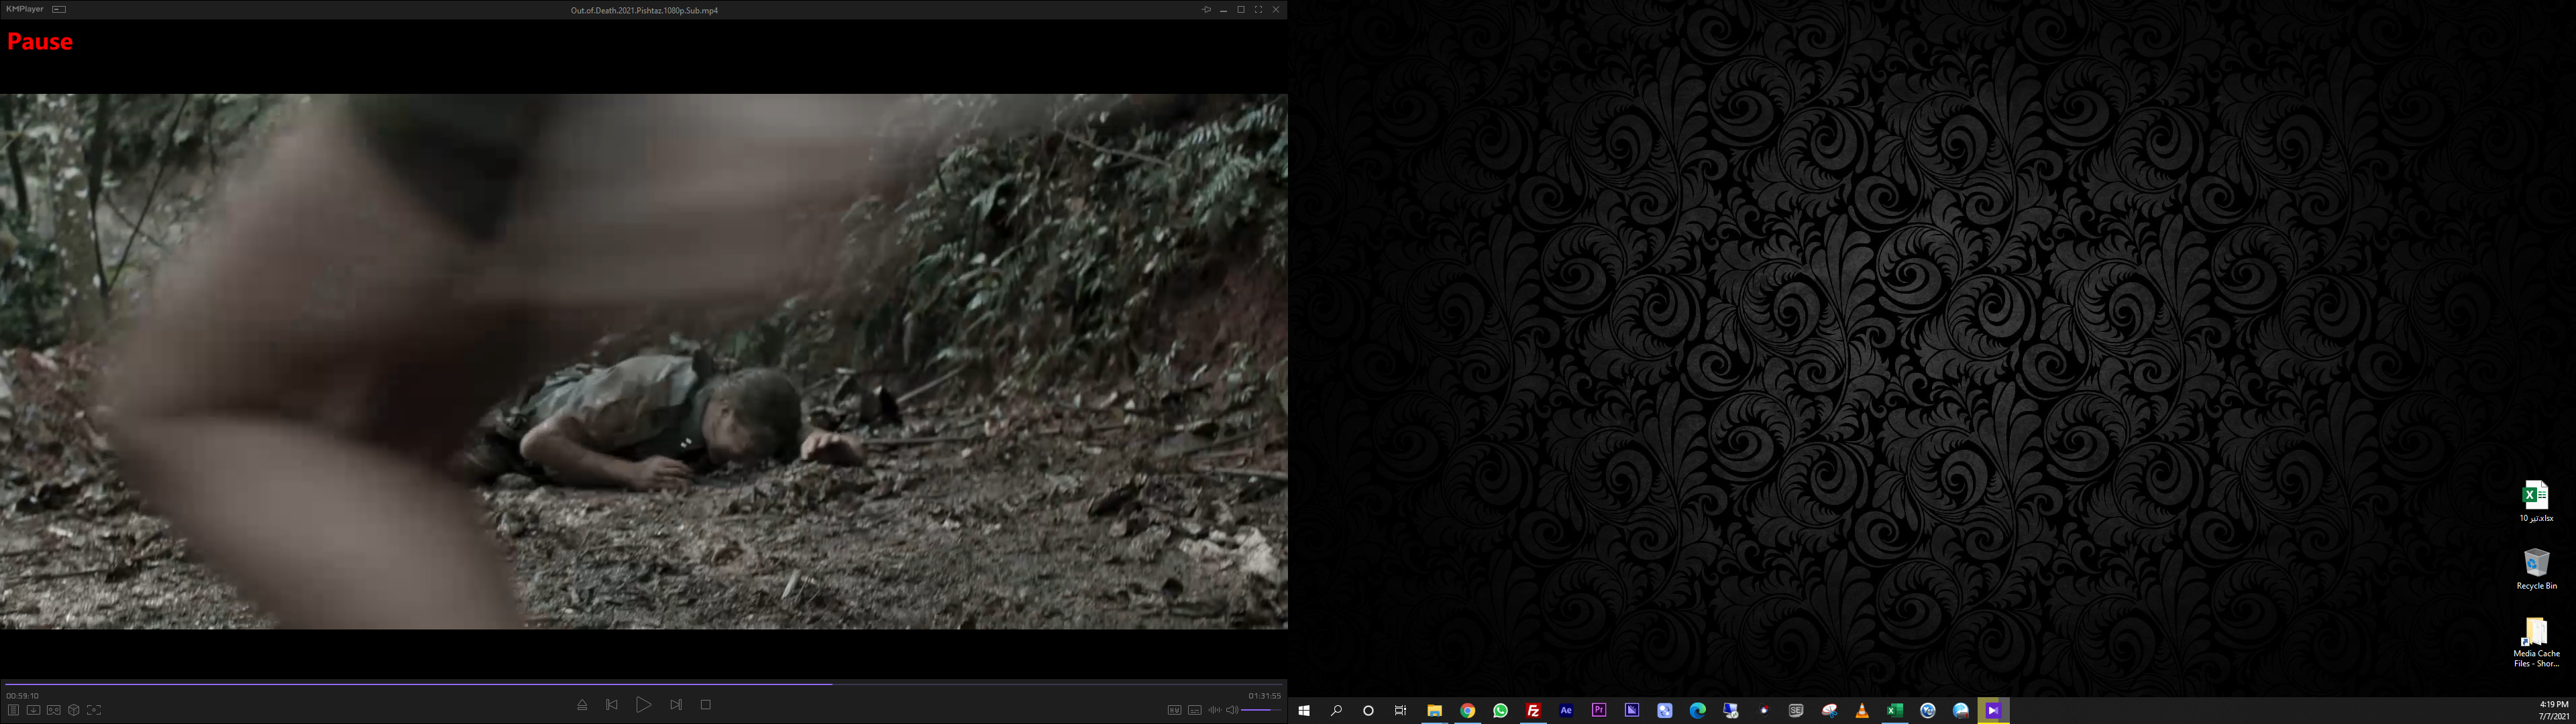This screenshot has height=724, width=2576.
Task: Toggle the subtitles icon
Action: [1194, 710]
